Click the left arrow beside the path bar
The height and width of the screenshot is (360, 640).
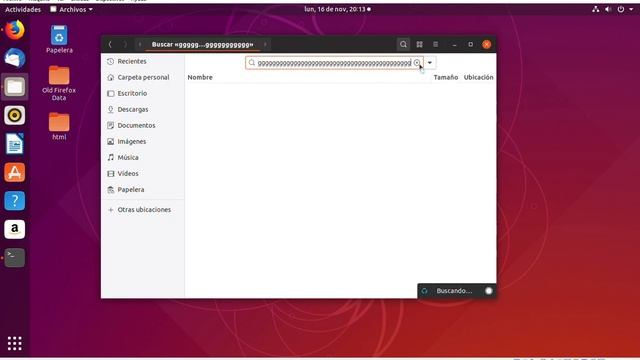point(140,44)
